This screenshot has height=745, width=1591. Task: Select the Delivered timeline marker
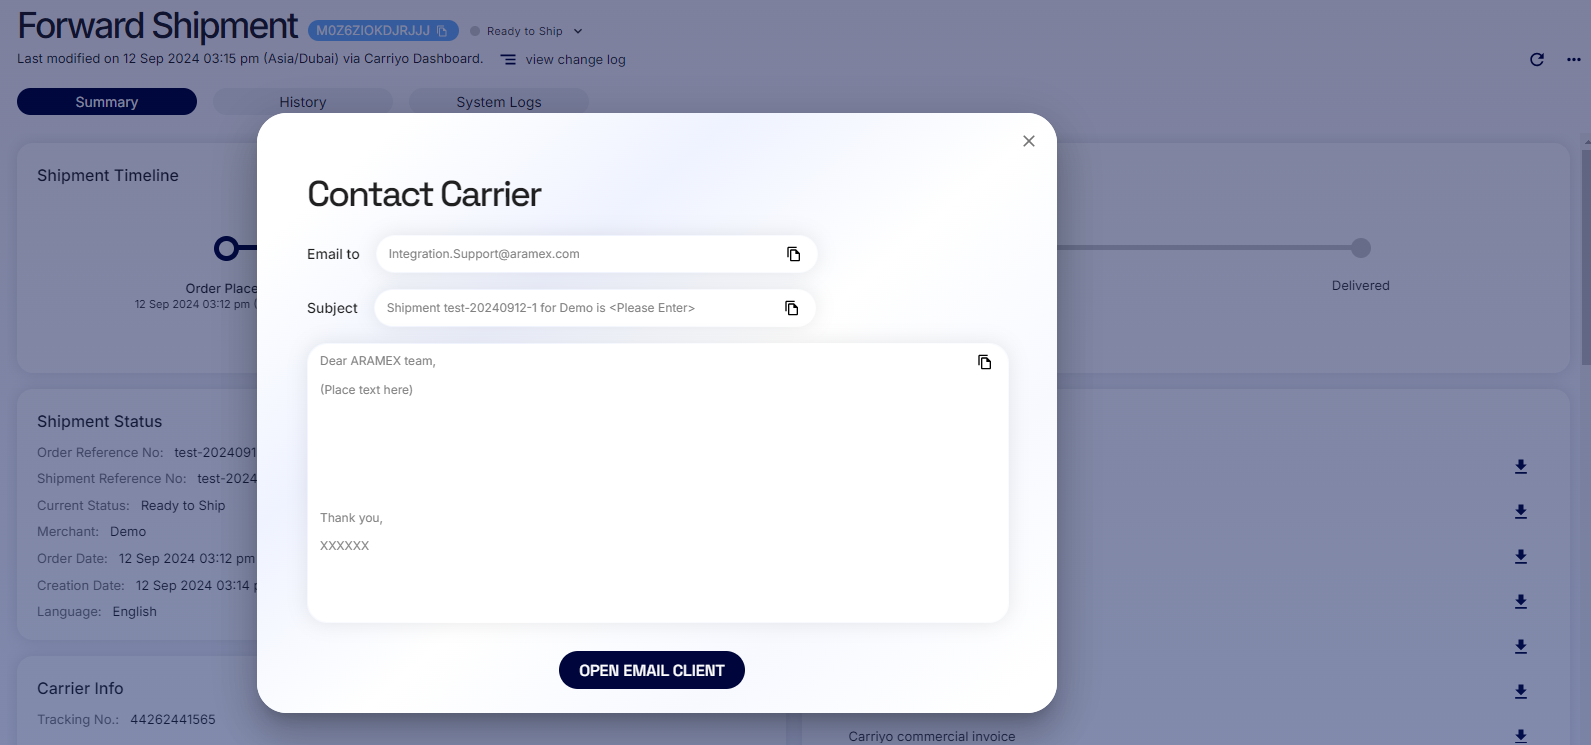pos(1360,248)
